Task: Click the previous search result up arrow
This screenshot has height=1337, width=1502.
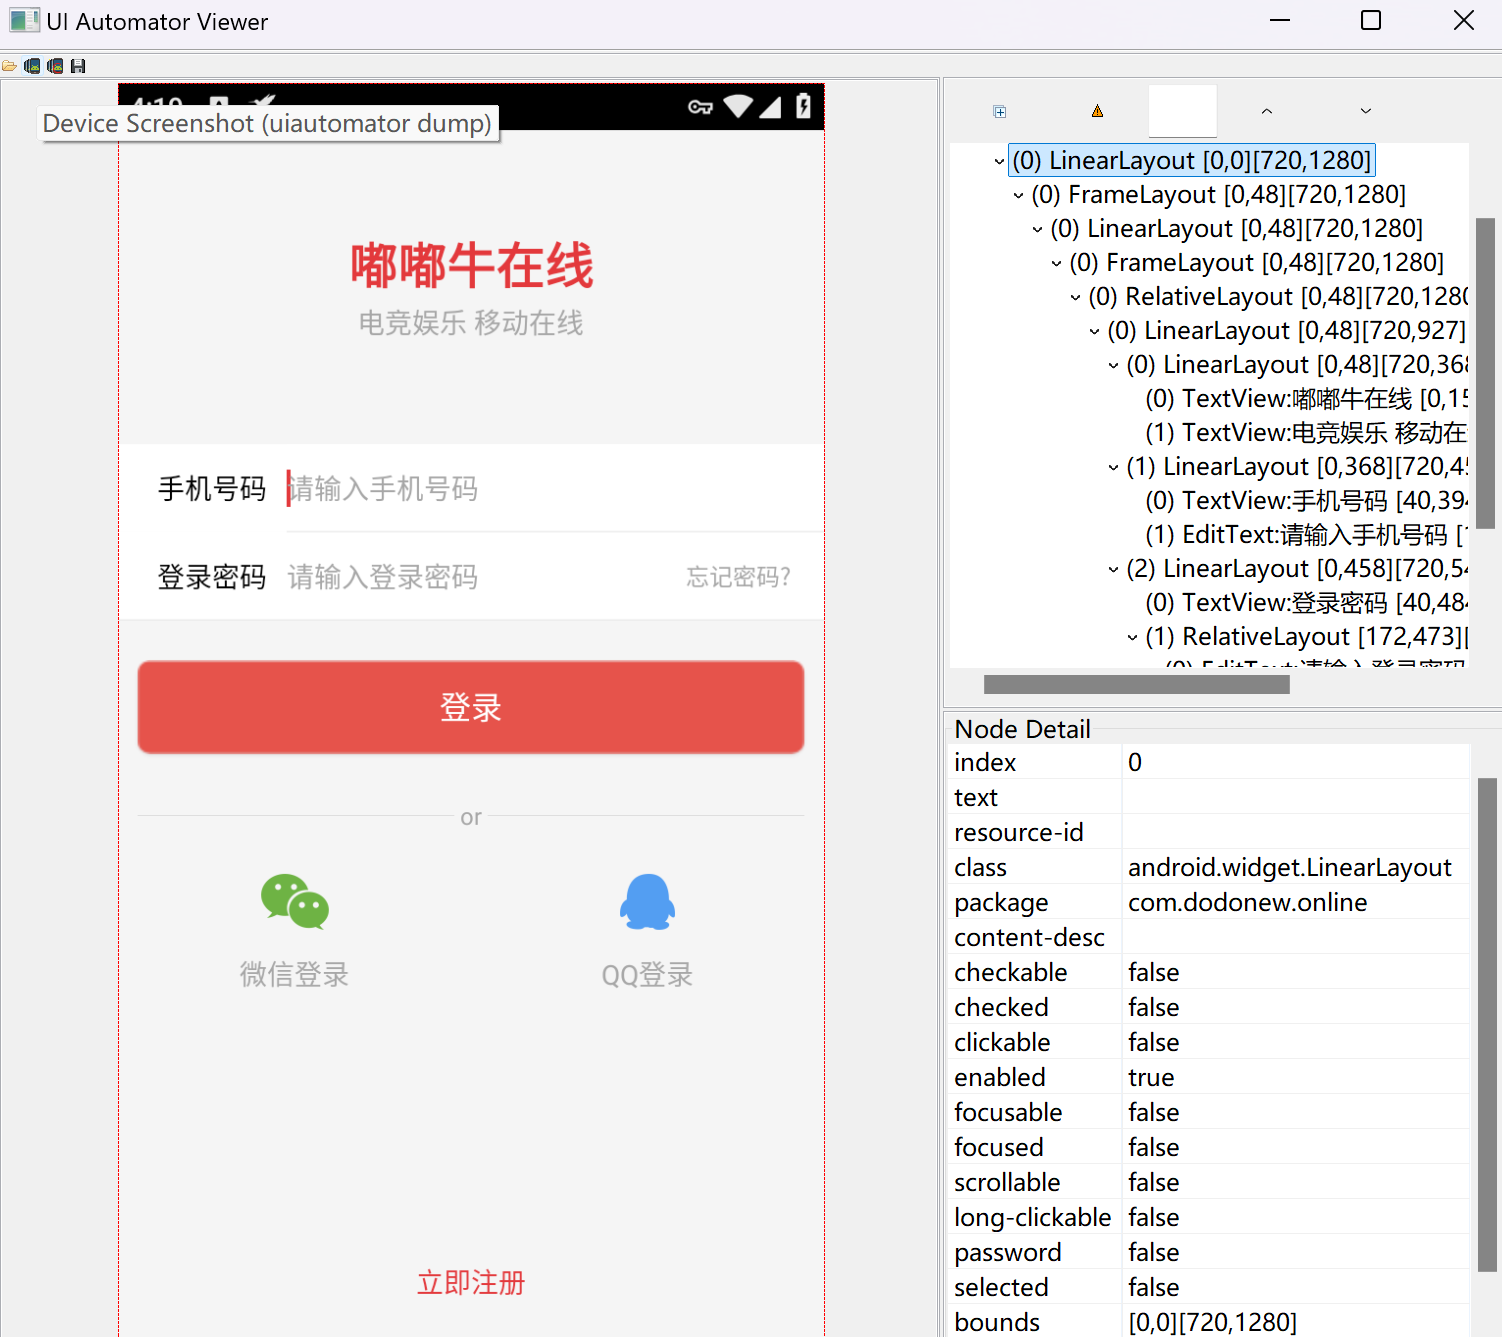Action: [1266, 111]
